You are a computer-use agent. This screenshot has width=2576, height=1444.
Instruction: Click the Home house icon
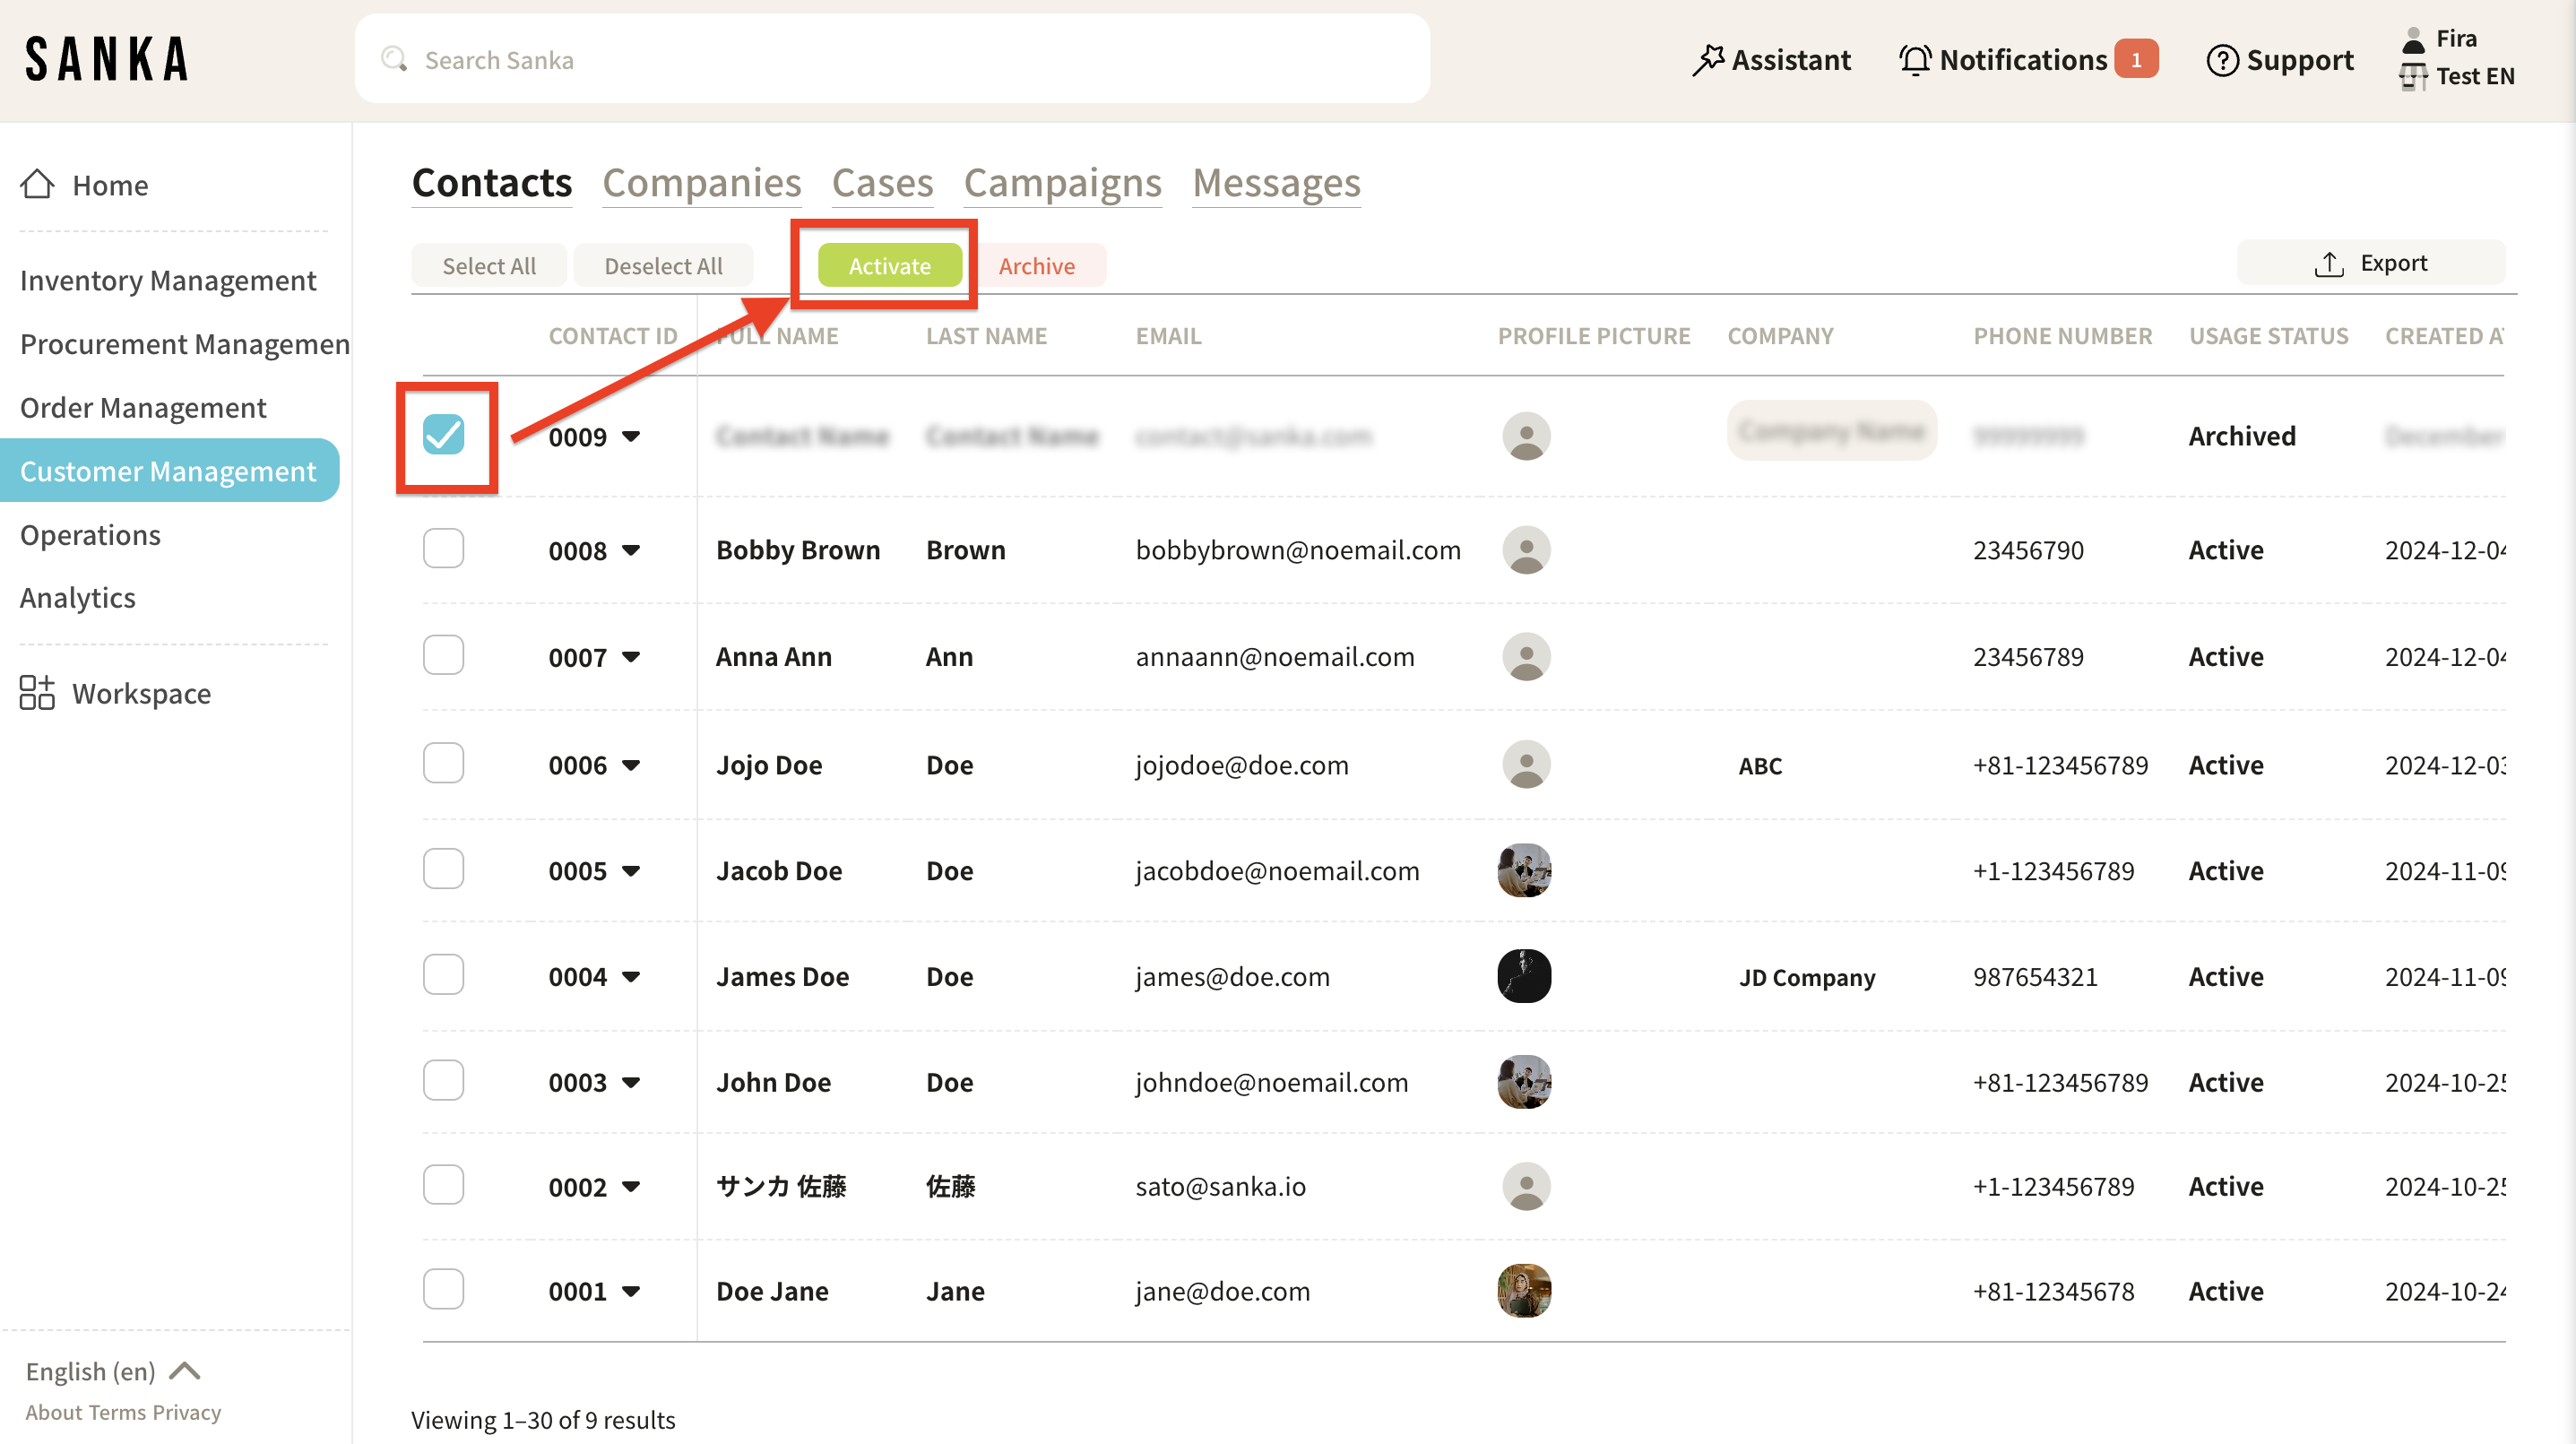point(37,184)
